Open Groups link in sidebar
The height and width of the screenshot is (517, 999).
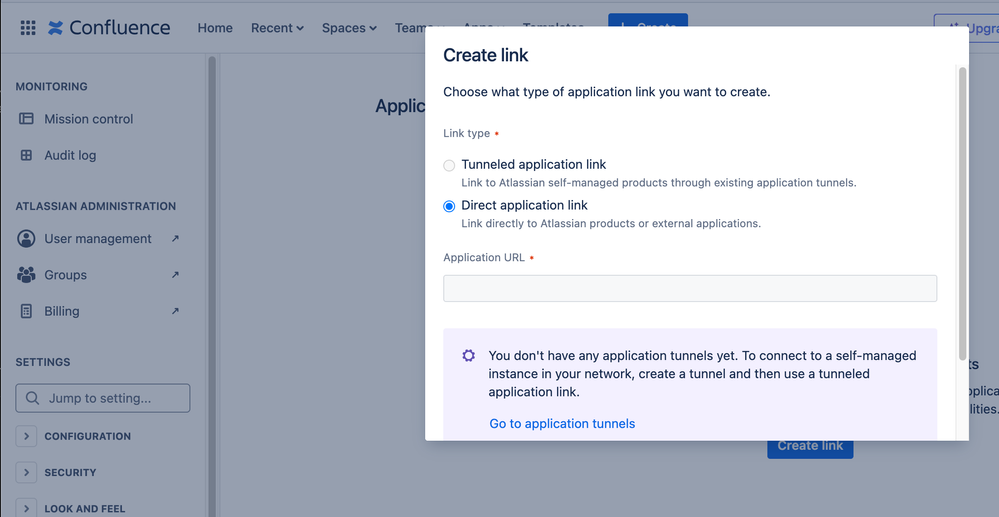pos(65,275)
